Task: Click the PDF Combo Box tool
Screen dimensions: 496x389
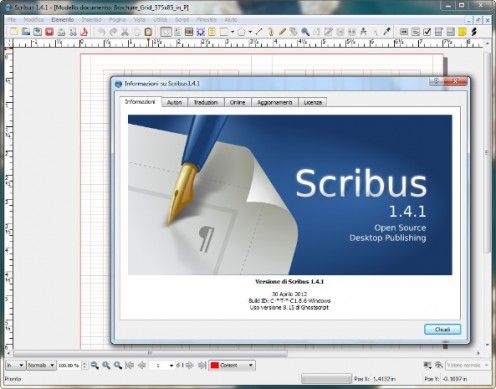Action: point(439,32)
